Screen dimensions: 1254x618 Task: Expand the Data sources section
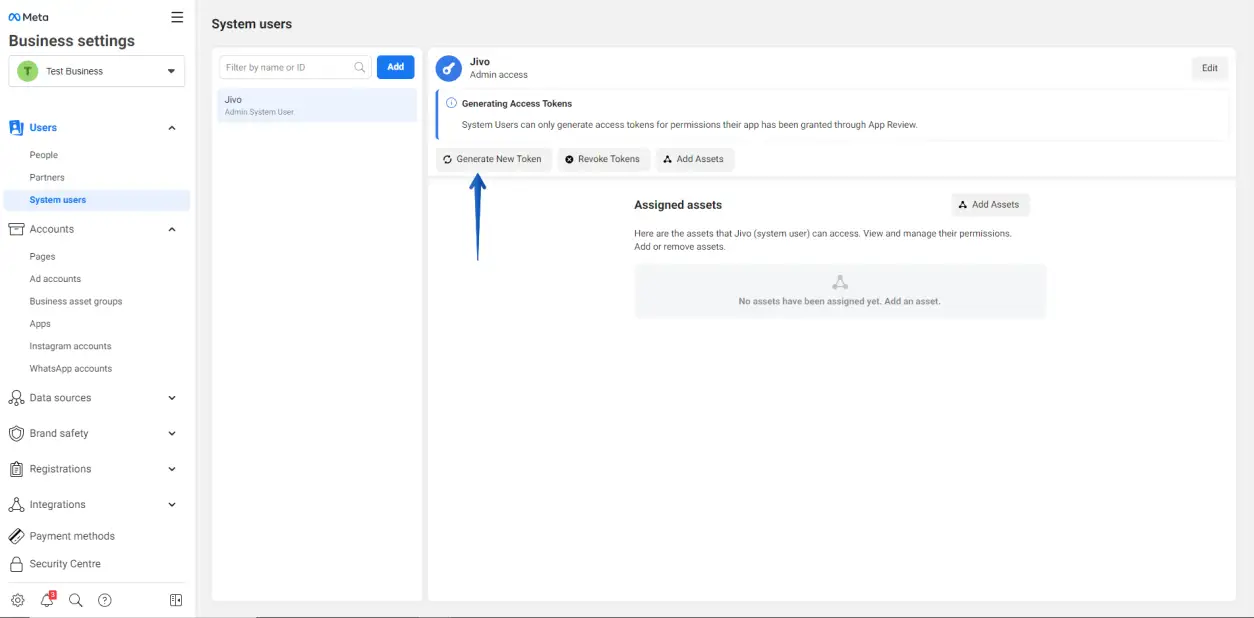[172, 398]
